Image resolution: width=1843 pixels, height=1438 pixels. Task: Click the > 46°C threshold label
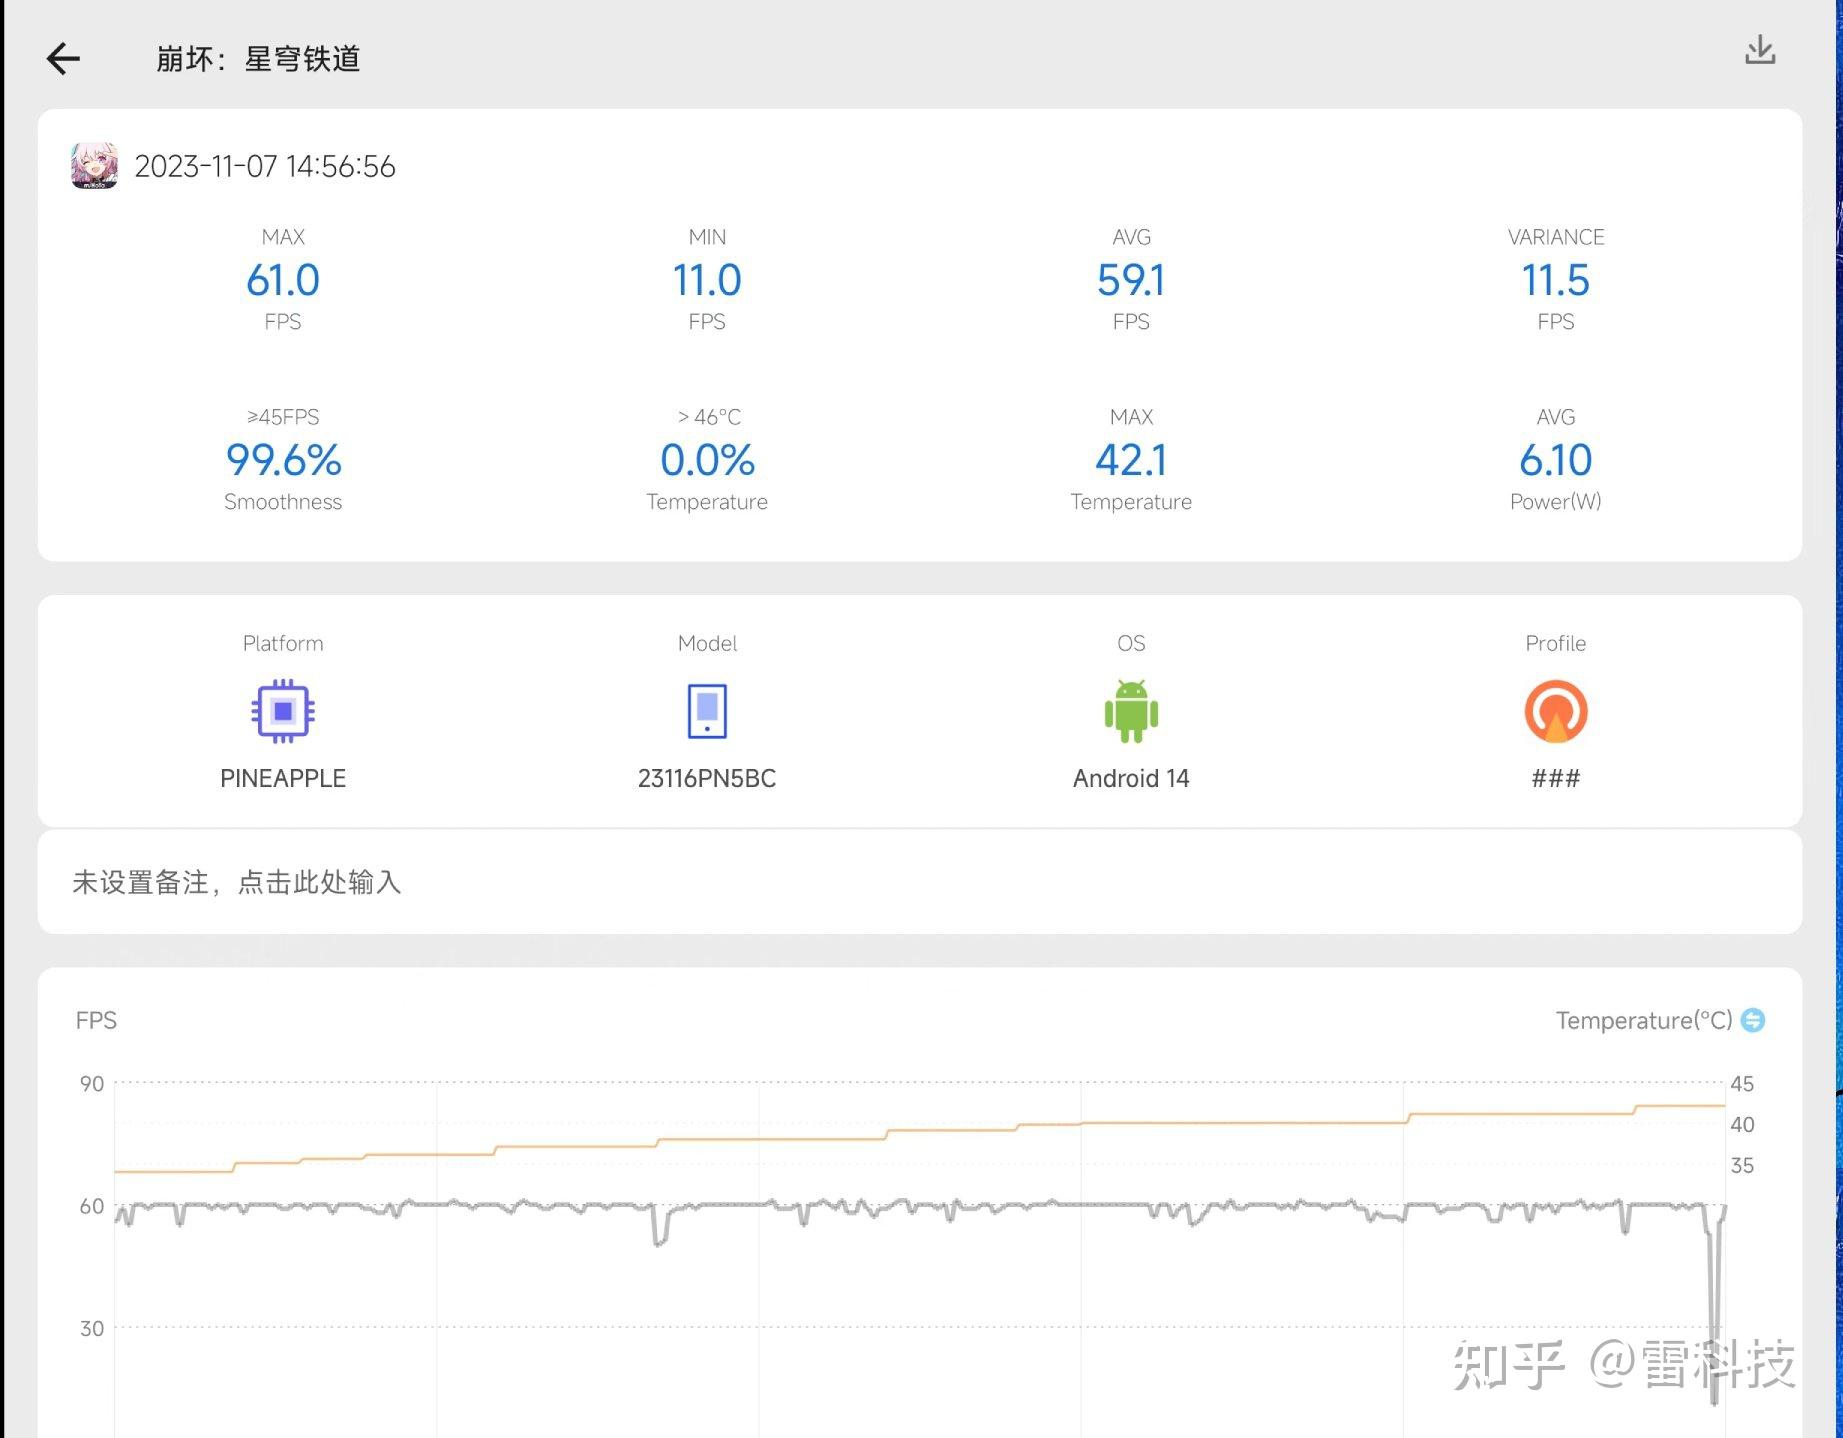click(708, 417)
